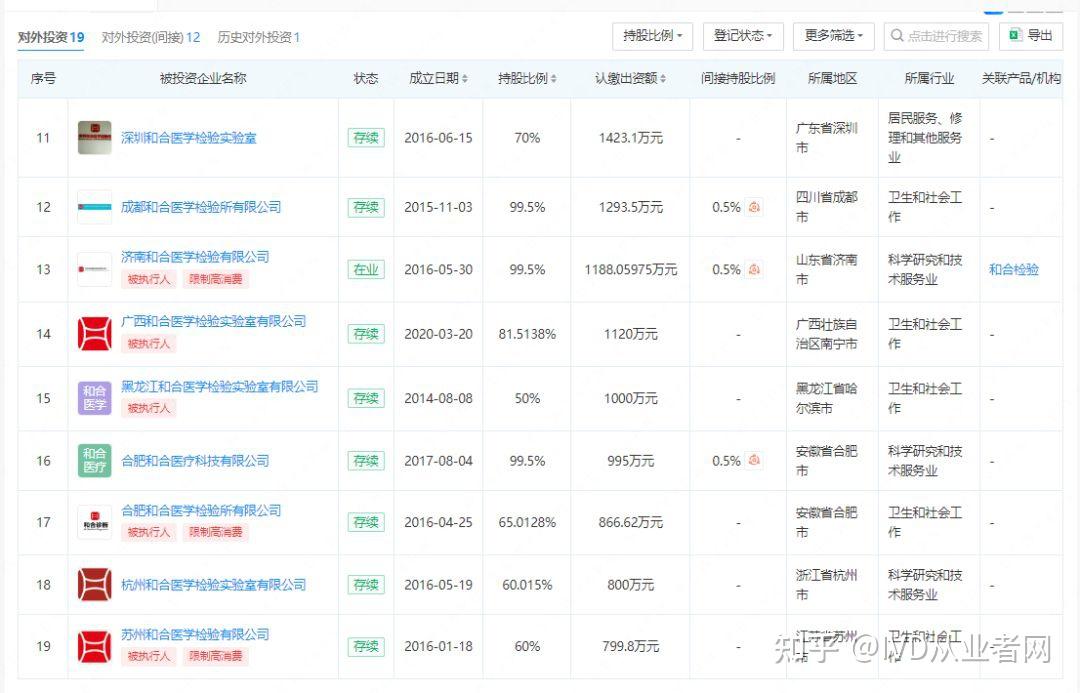
Task: Select 81.5138% holding ratio cell
Action: pos(527,334)
